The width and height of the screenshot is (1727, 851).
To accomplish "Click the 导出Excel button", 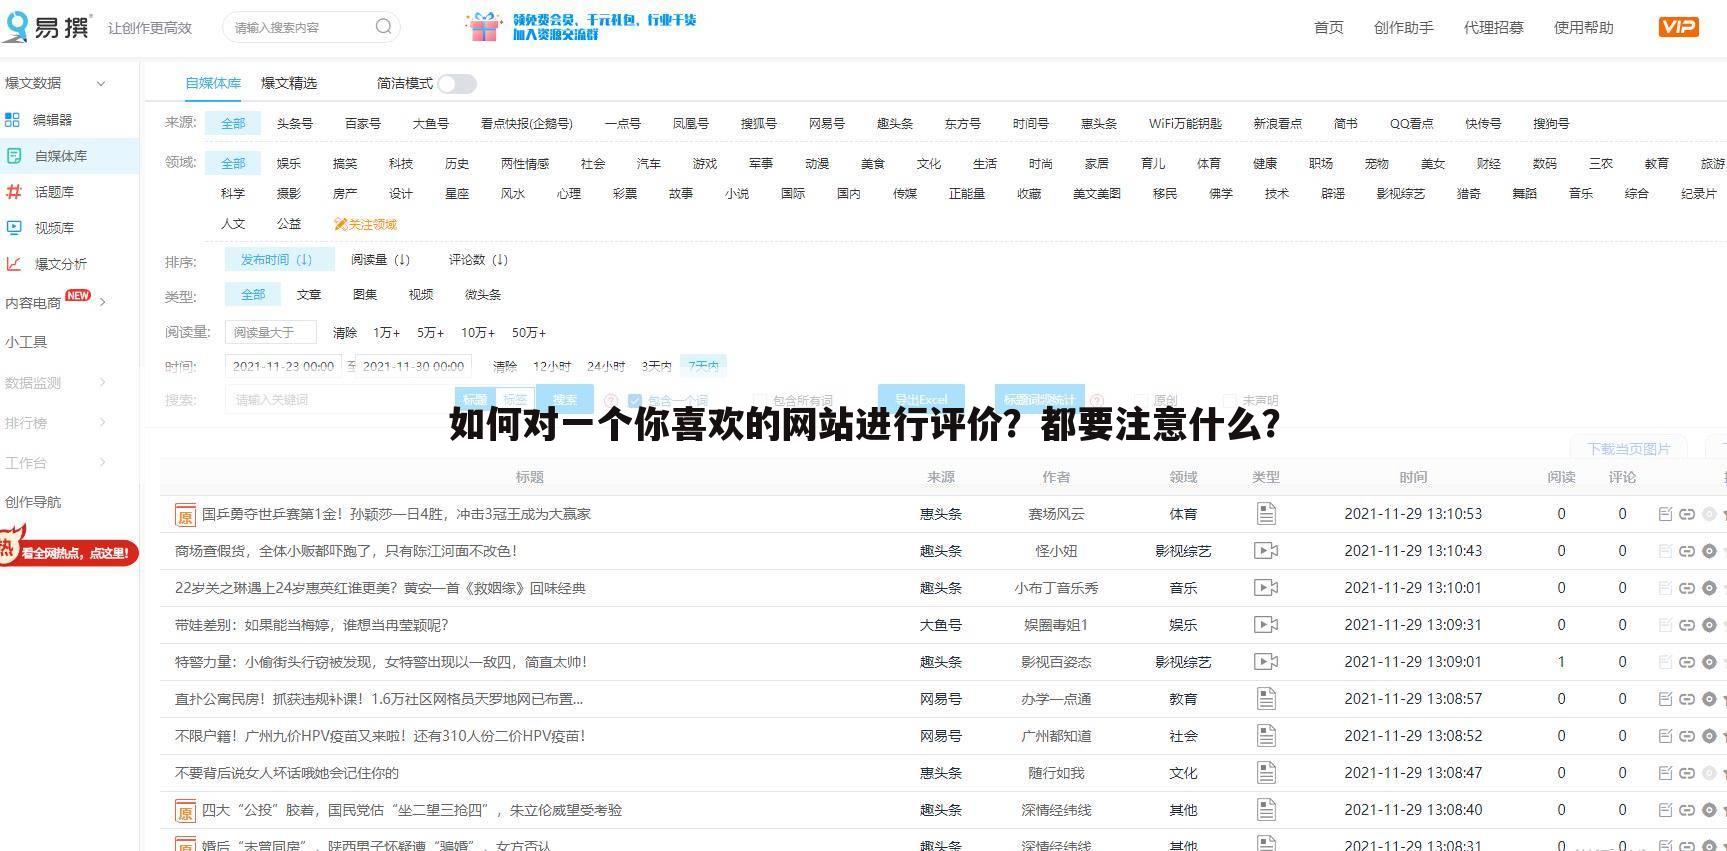I will [921, 400].
